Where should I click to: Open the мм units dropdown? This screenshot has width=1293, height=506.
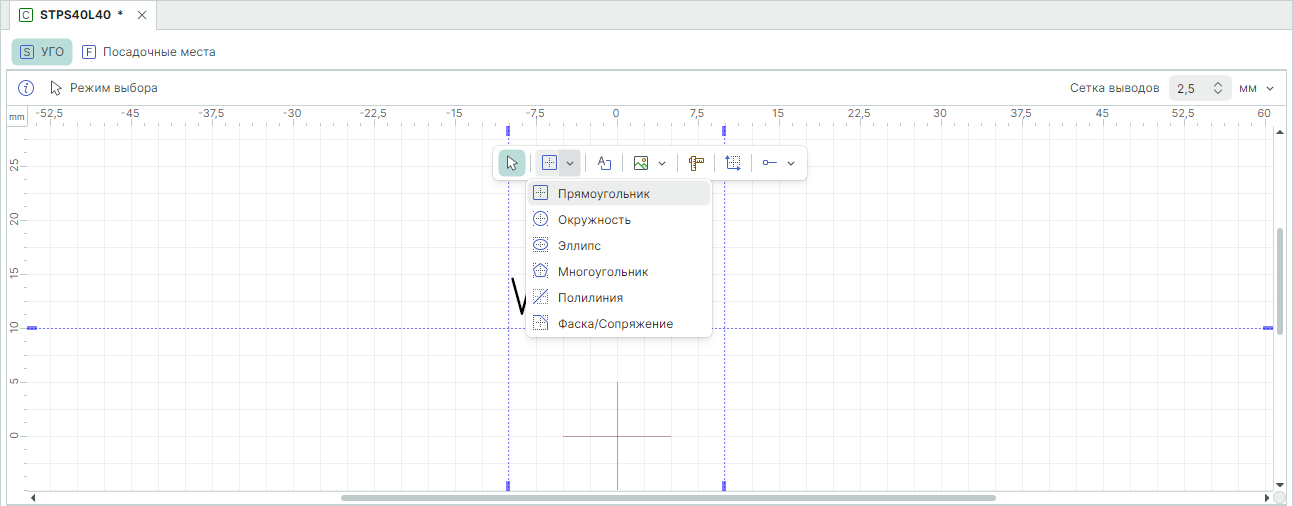click(1256, 88)
